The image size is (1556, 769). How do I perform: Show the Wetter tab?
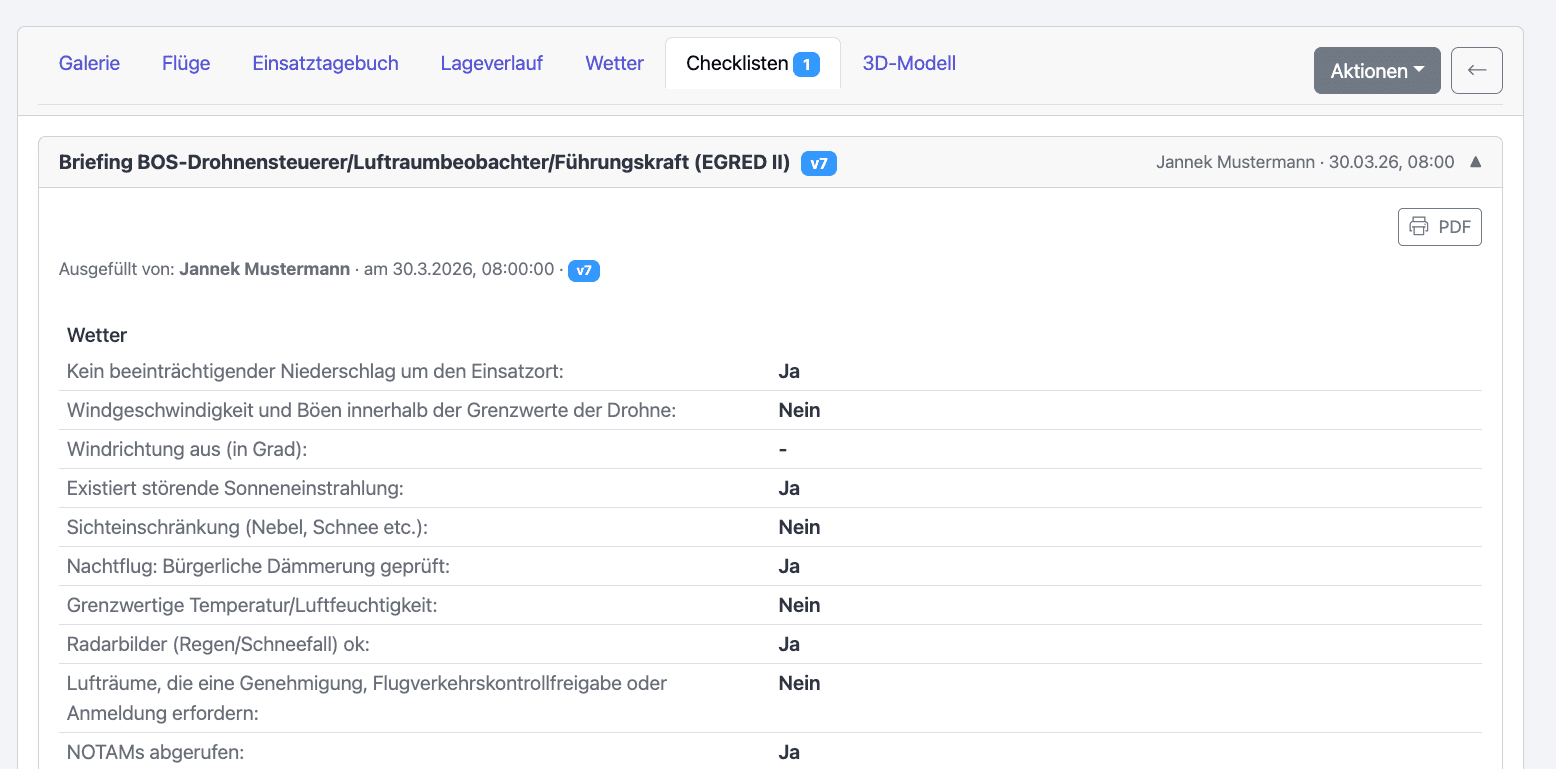coord(614,63)
